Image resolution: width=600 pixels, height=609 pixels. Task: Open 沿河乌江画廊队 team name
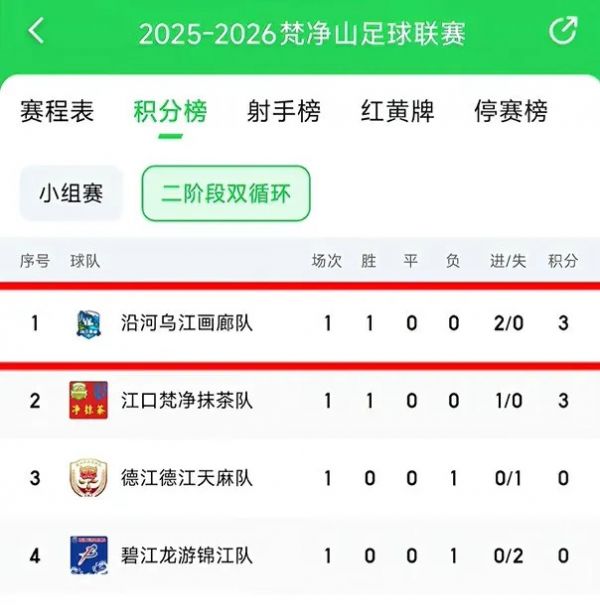(x=186, y=323)
